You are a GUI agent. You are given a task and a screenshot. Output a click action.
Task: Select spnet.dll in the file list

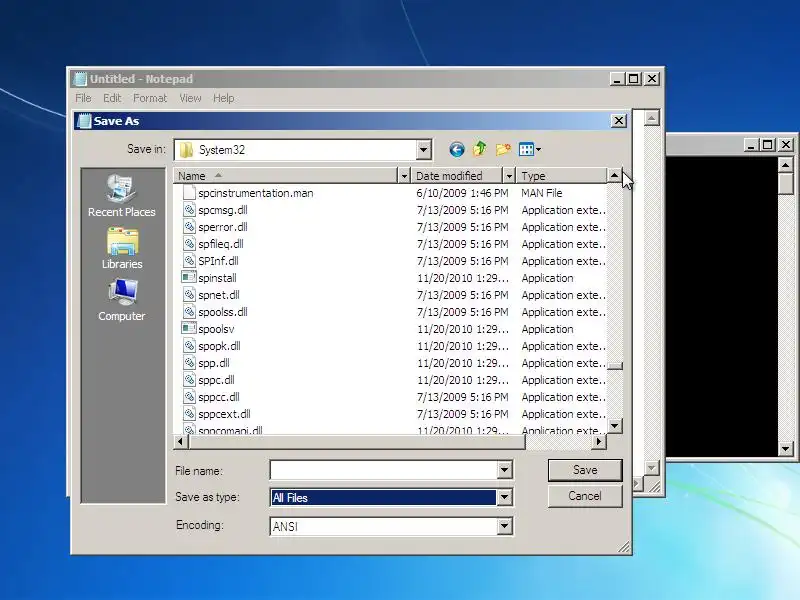click(219, 295)
